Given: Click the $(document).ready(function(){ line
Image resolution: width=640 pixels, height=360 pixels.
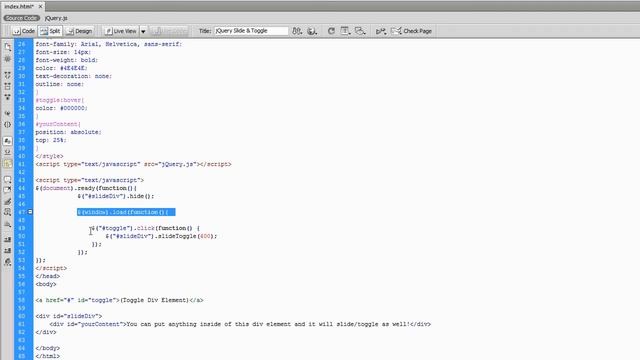Looking at the screenshot, I should coord(86,188).
